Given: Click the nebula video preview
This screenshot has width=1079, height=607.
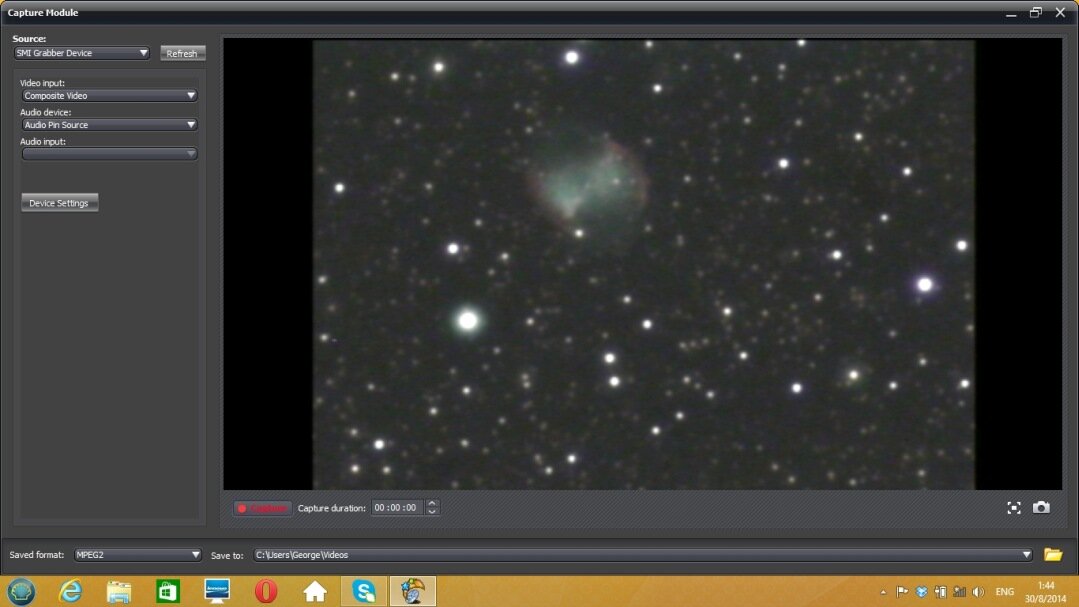Looking at the screenshot, I should tap(643, 264).
